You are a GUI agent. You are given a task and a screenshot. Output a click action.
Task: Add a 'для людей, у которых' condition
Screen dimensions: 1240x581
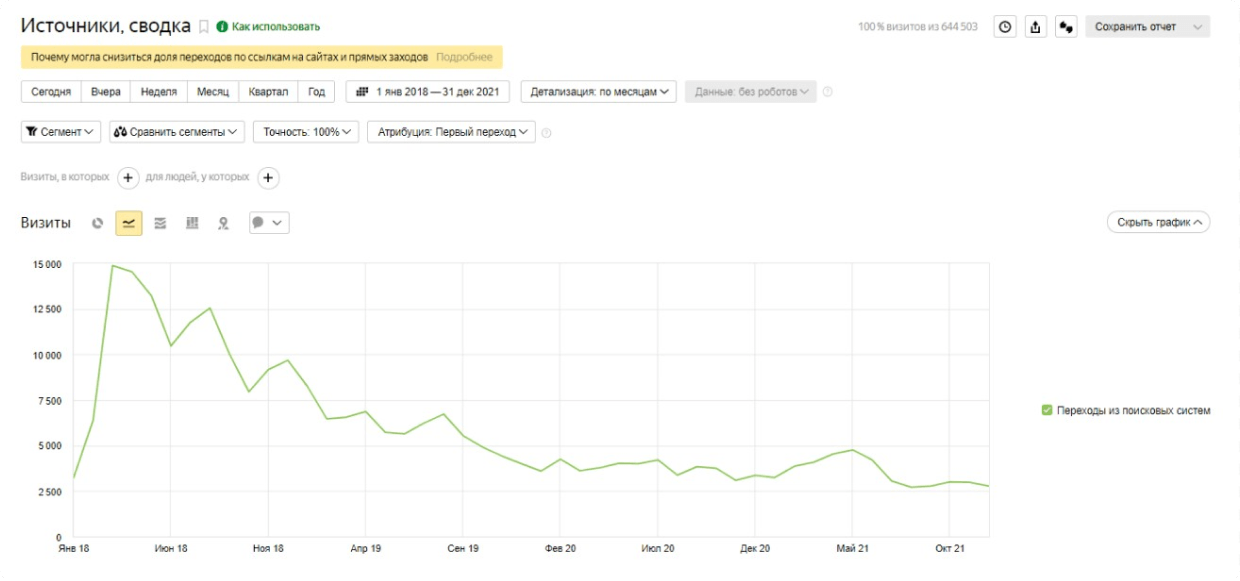coord(268,178)
